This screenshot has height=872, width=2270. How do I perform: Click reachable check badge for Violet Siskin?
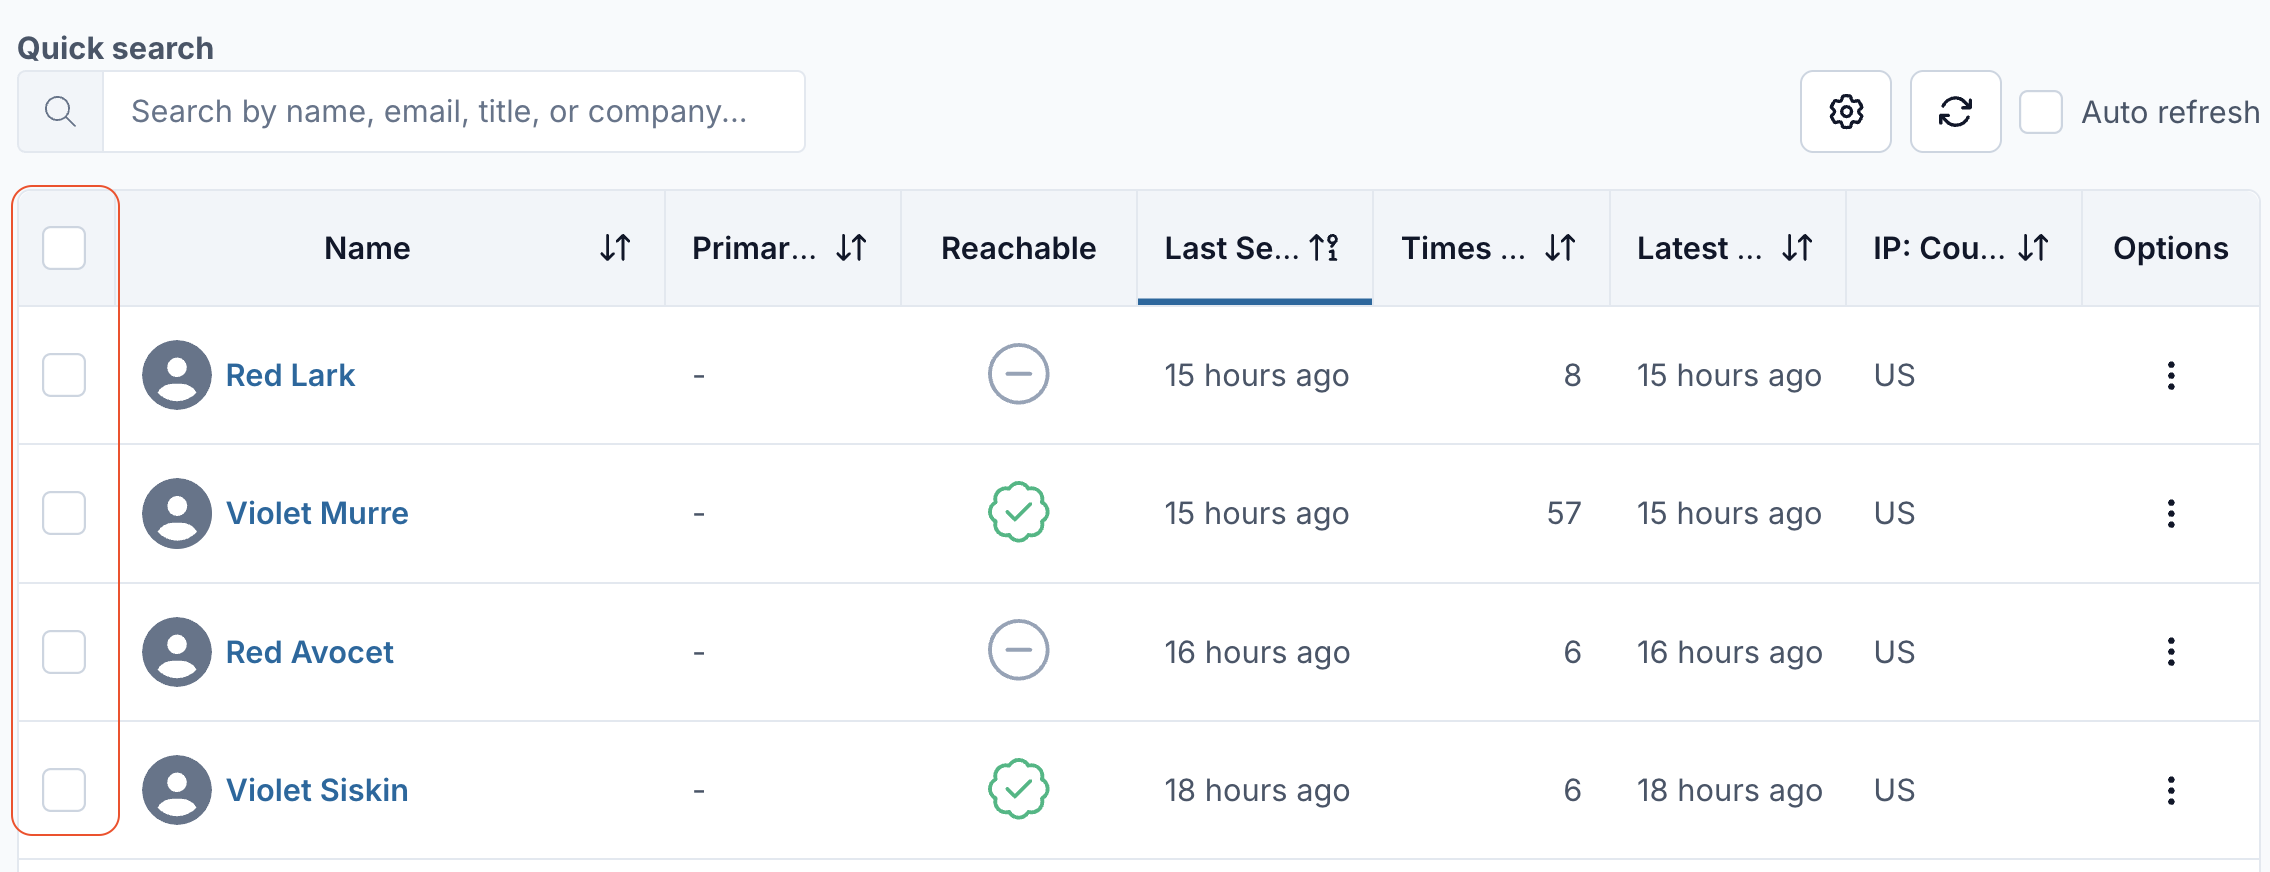[x=1018, y=789]
